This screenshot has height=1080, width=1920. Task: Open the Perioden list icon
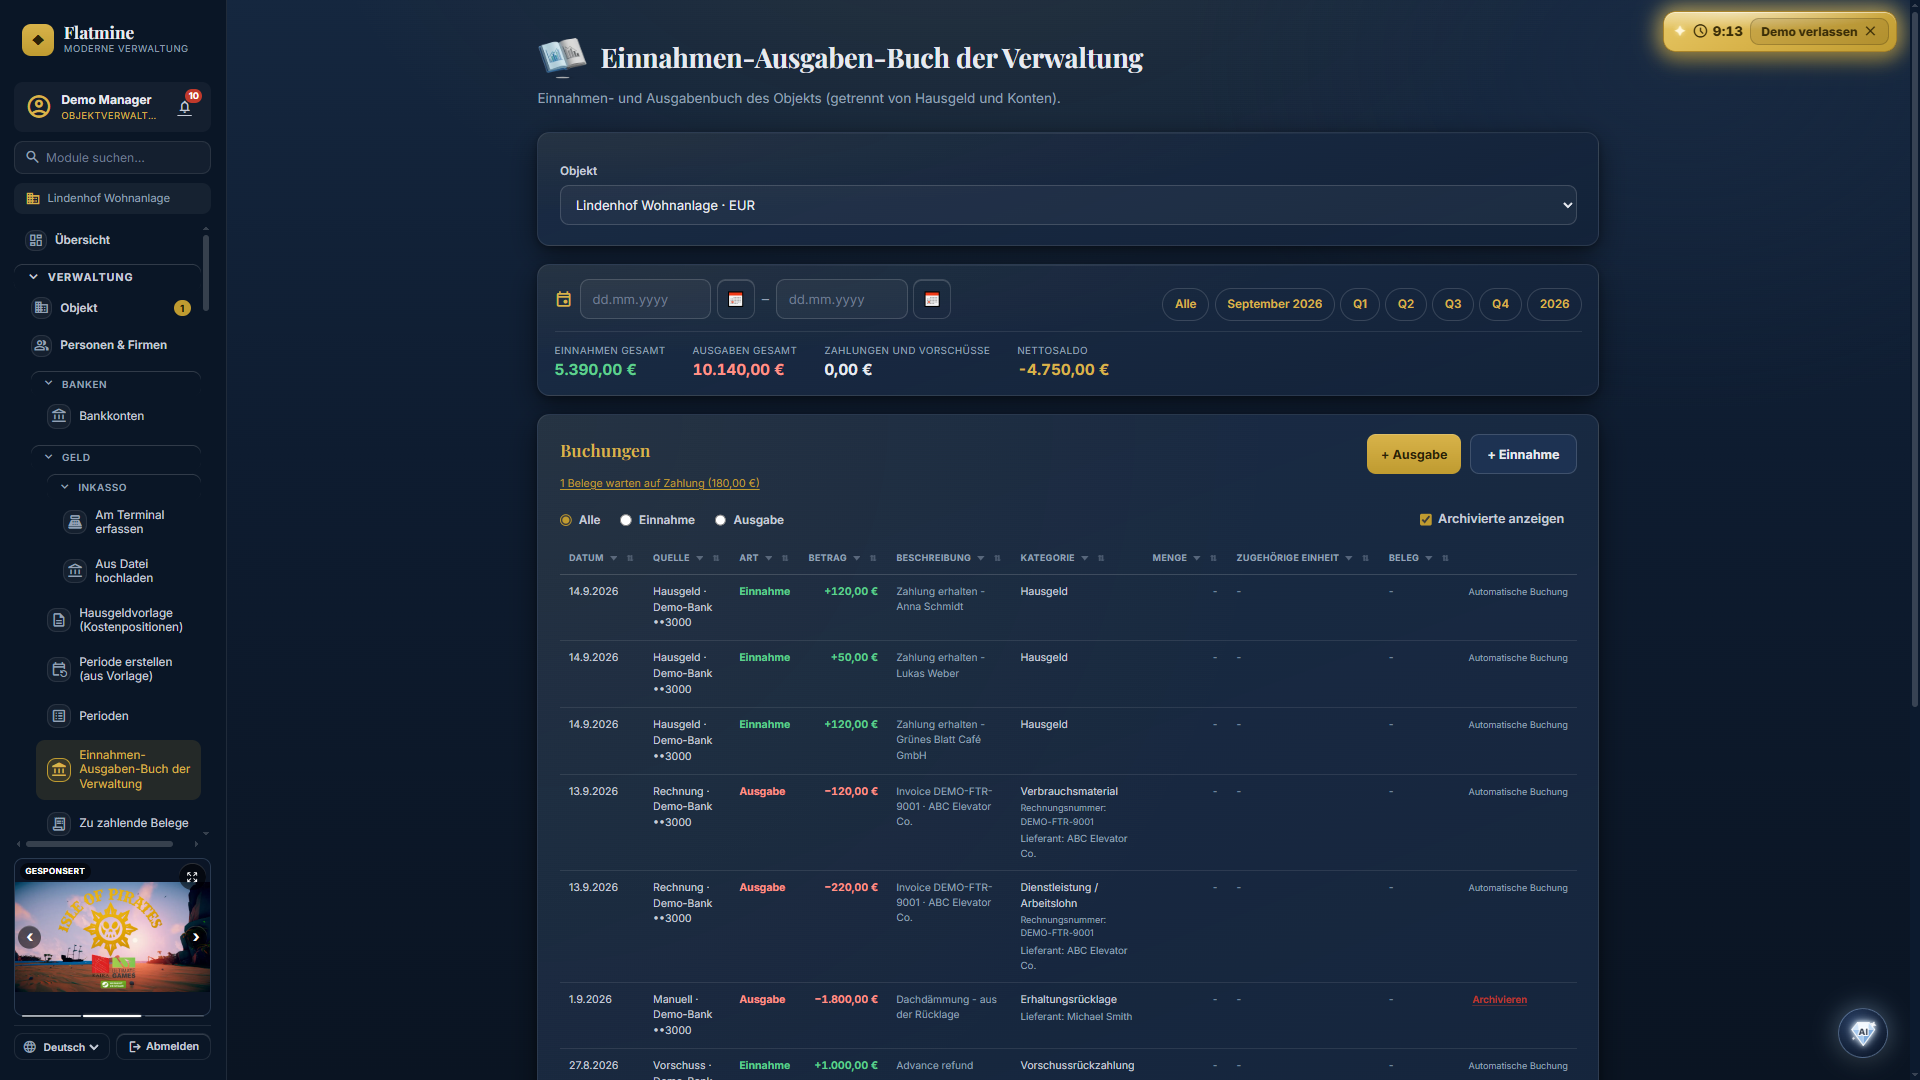tap(59, 716)
